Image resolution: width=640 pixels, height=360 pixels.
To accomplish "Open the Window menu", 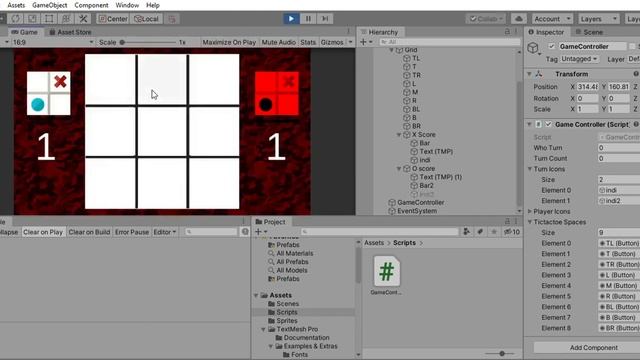I will 127,5.
